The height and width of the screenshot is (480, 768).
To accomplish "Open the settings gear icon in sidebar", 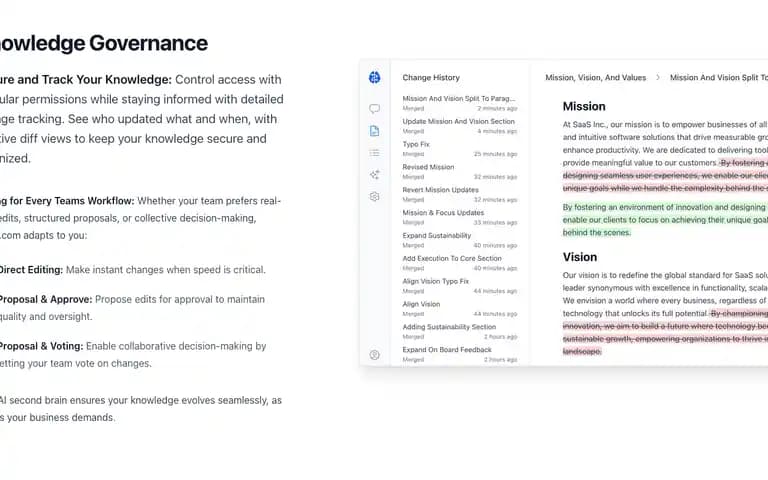I will pos(374,196).
